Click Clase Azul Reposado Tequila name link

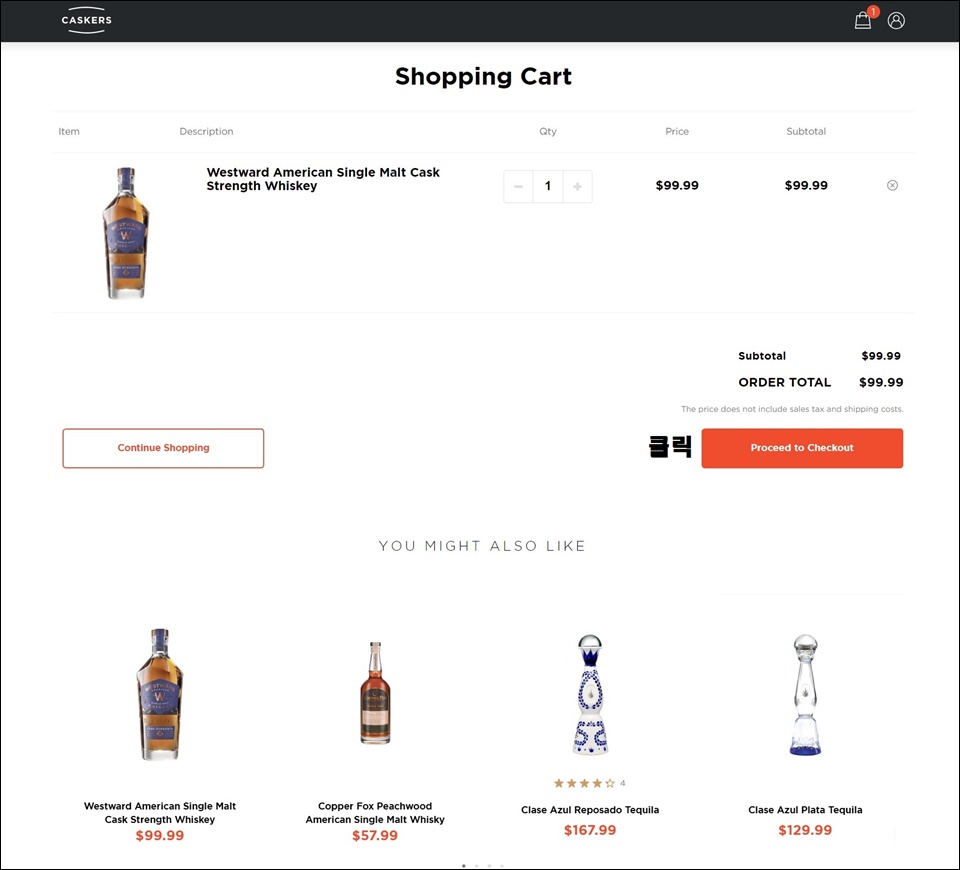590,810
